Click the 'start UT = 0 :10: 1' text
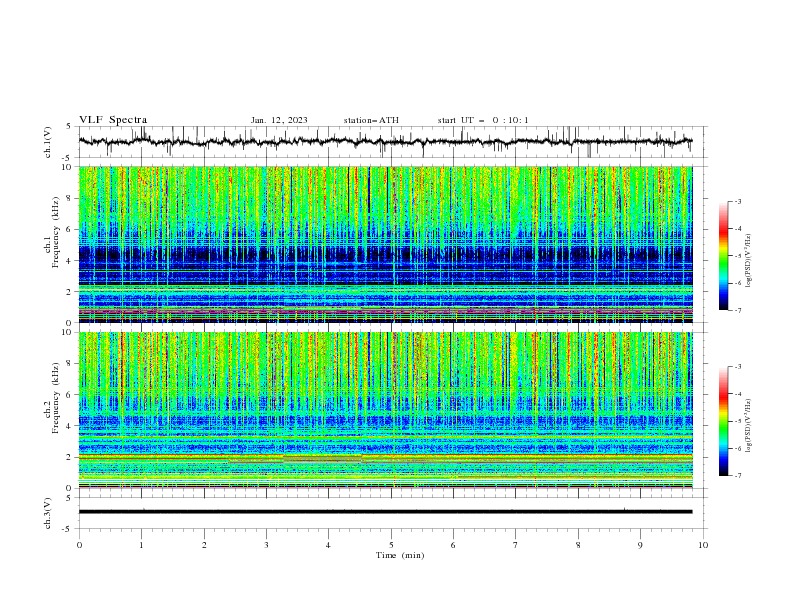Screen dimensions: 792x612 click(483, 120)
